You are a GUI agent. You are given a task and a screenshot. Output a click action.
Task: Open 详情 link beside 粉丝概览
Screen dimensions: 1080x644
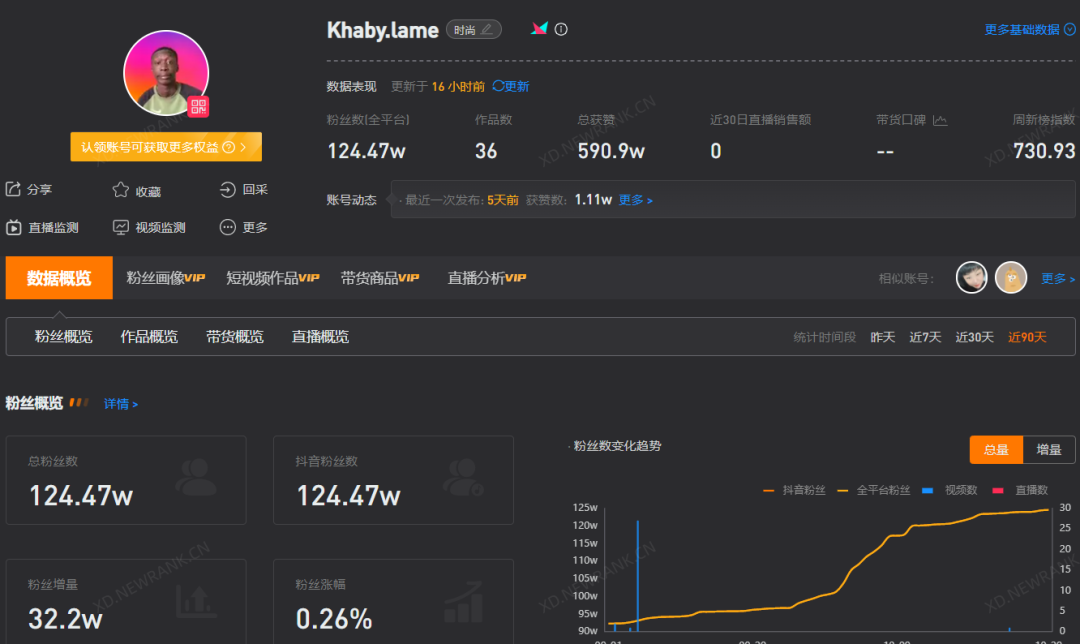click(121, 404)
